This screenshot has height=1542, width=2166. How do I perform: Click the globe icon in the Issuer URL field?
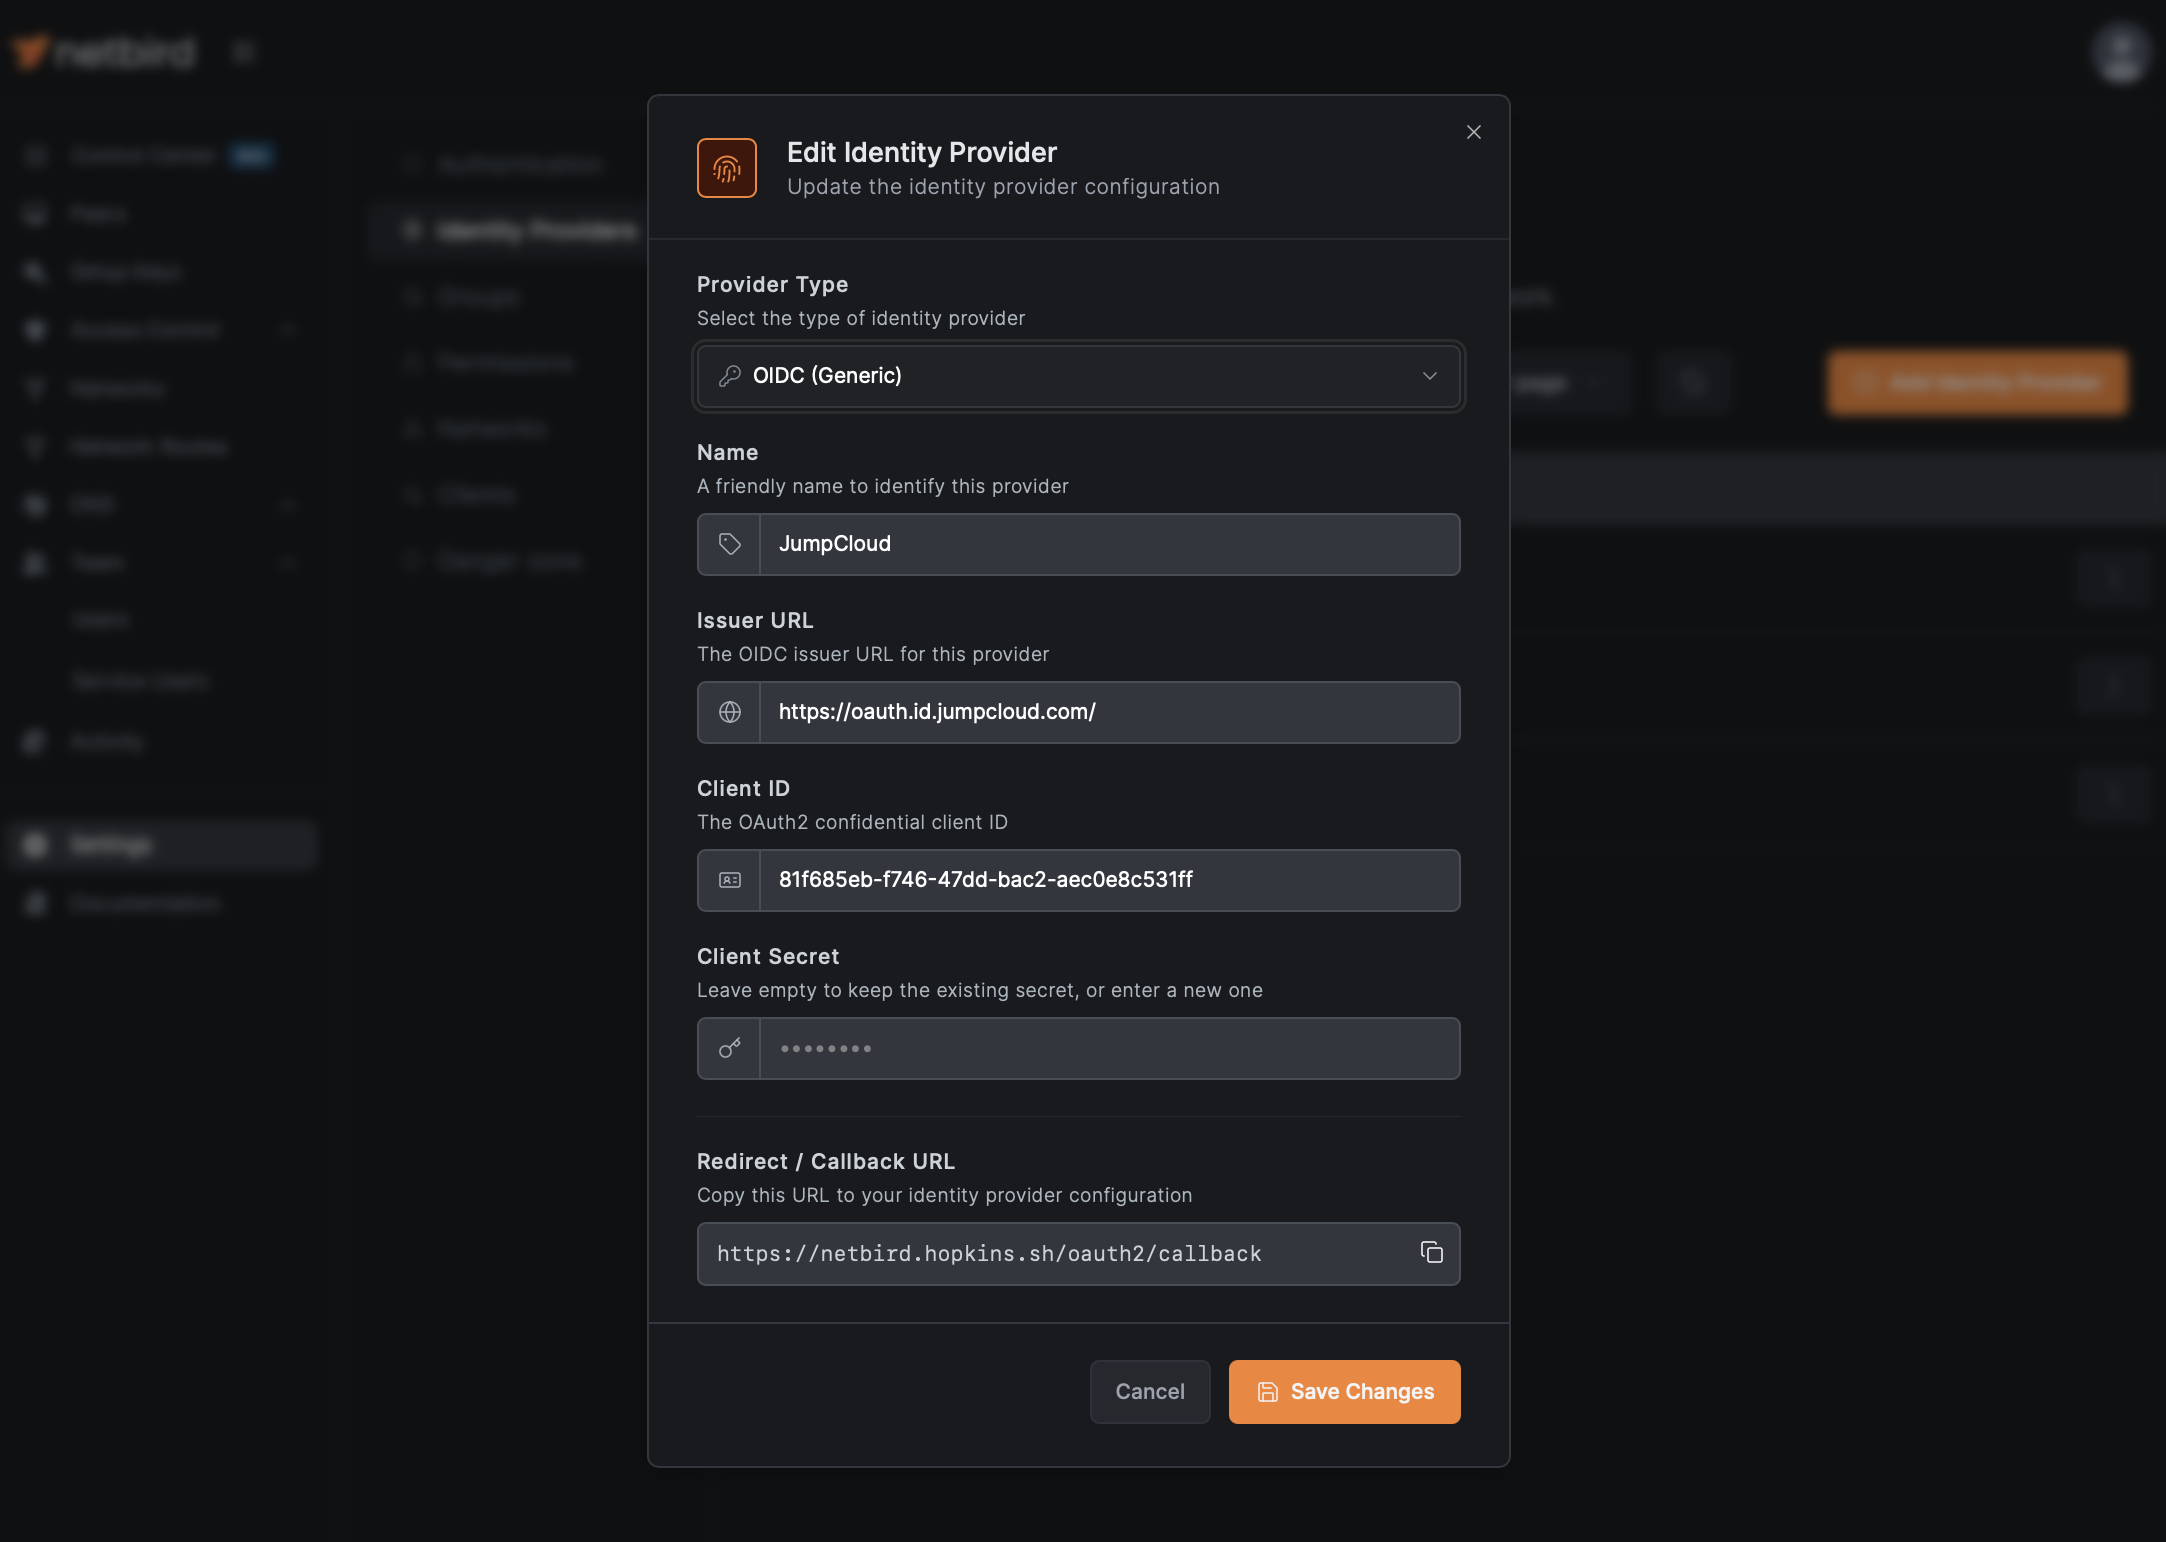coord(730,712)
